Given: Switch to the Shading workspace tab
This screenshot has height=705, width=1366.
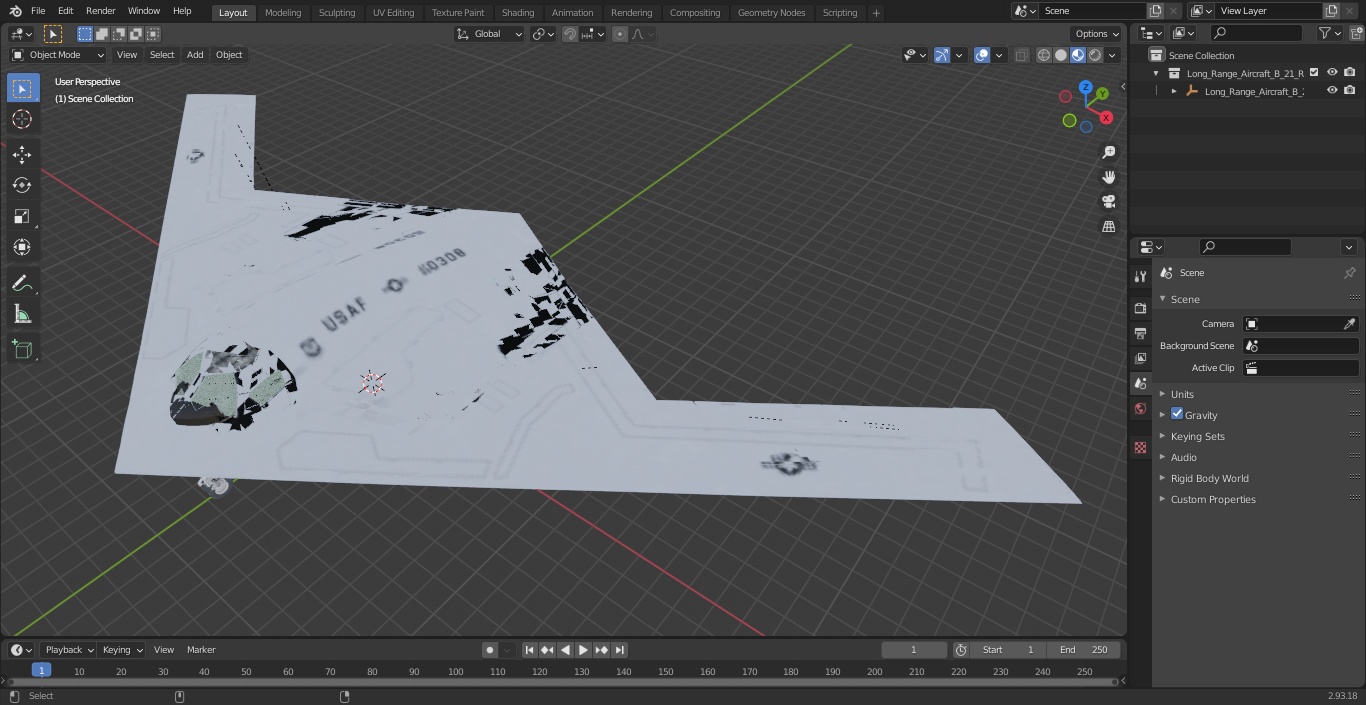Looking at the screenshot, I should coord(518,13).
